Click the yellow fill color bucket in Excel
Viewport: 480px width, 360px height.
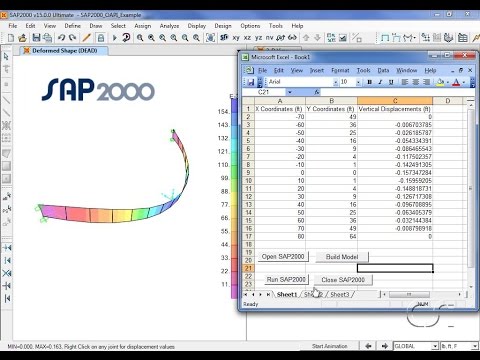[x=440, y=82]
